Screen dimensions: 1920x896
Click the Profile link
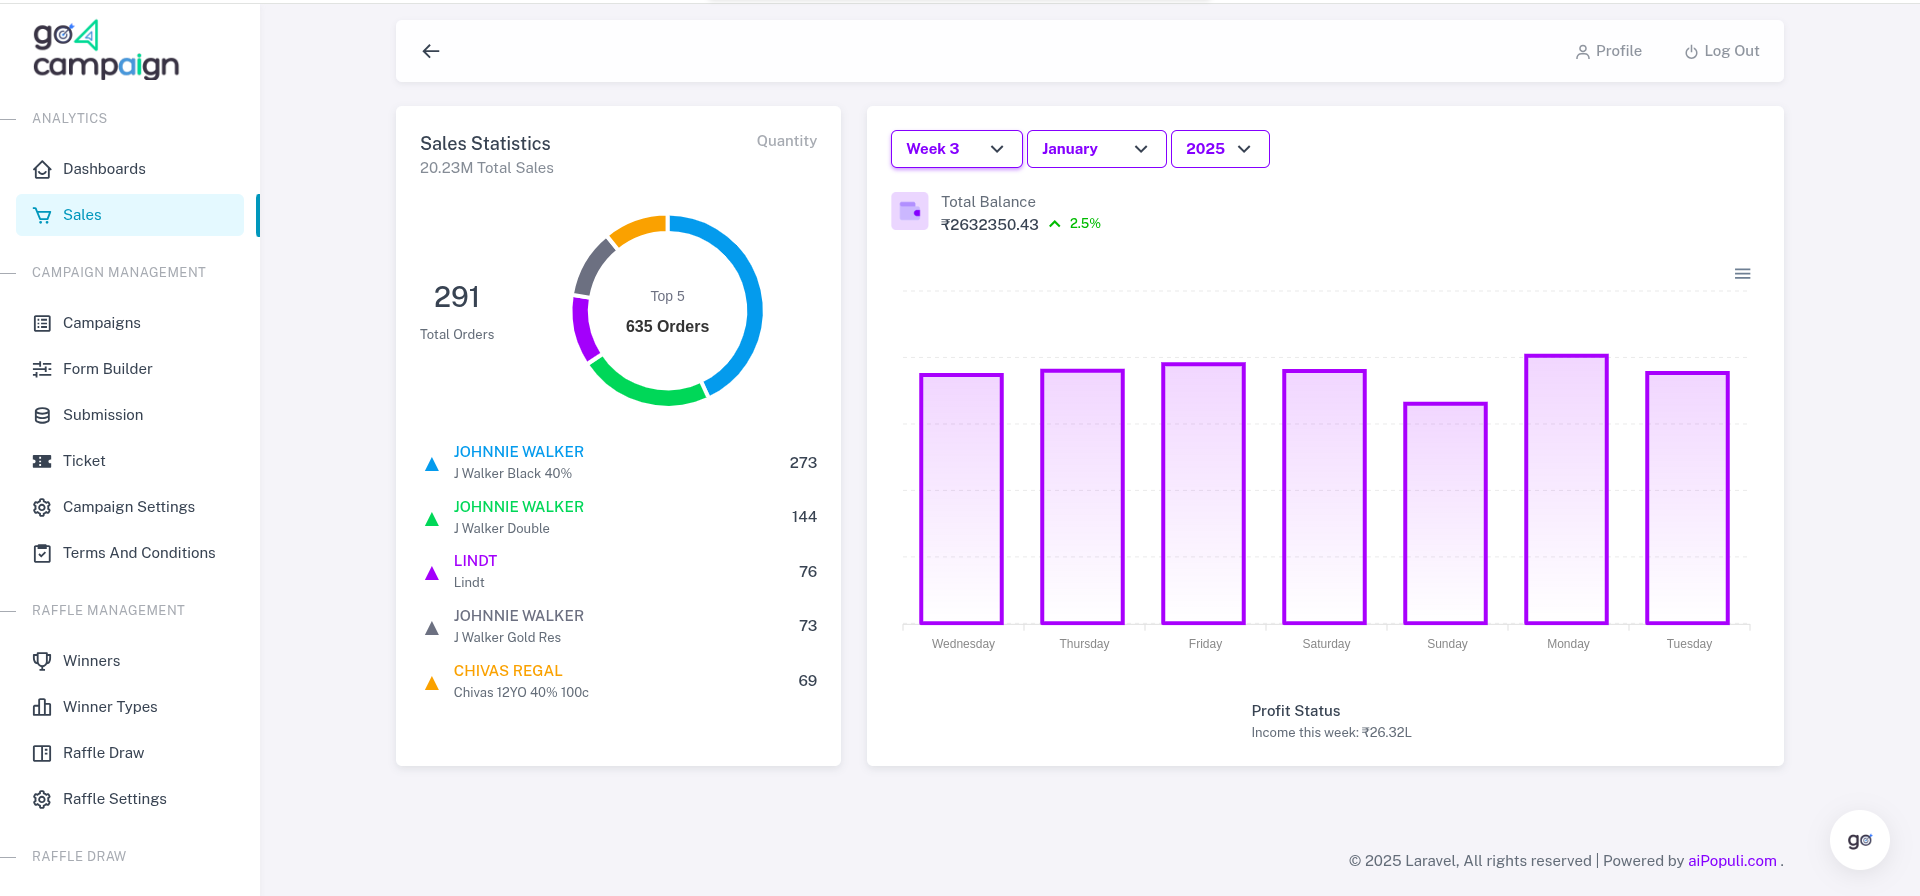click(x=1609, y=51)
